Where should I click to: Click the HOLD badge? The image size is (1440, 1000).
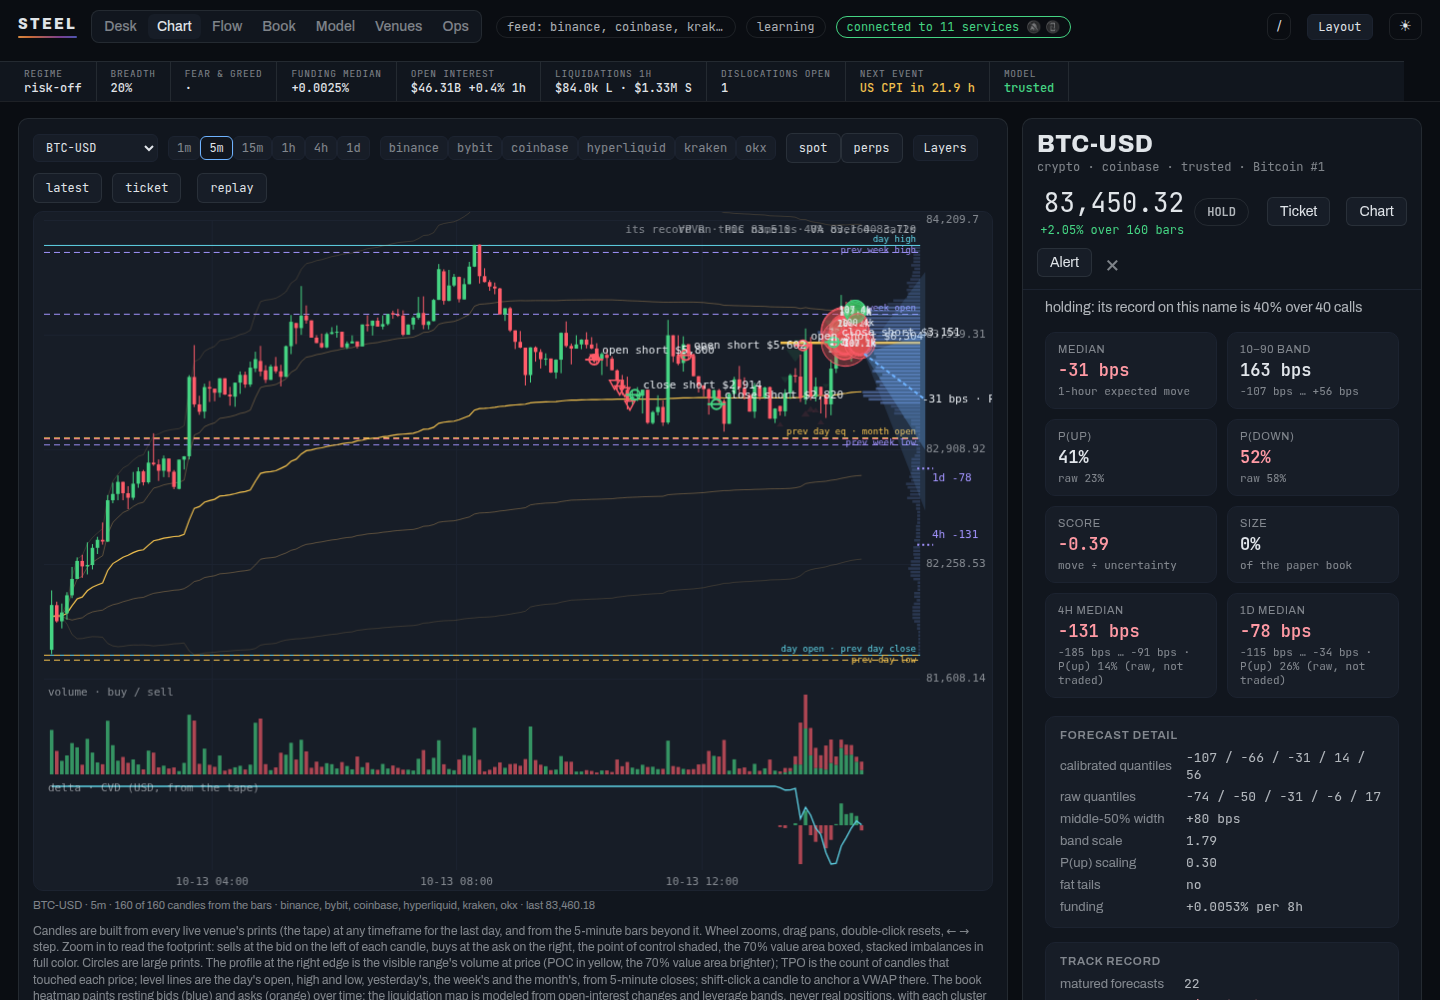pyautogui.click(x=1221, y=212)
